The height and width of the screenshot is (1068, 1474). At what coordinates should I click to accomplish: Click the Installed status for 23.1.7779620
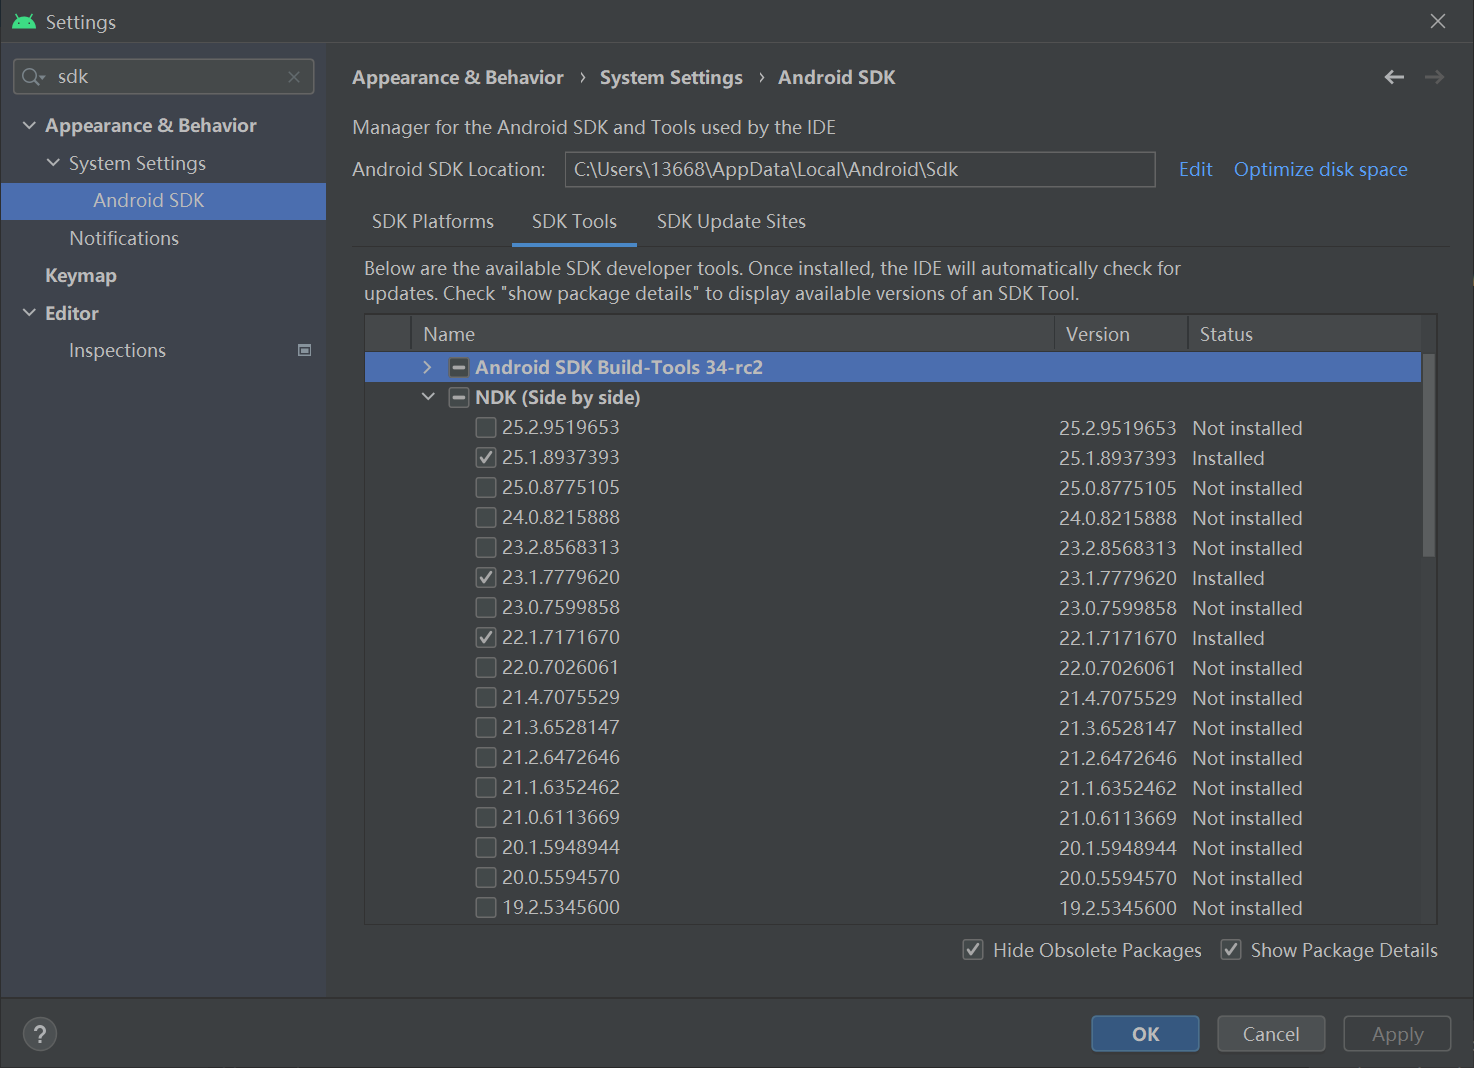point(1228,578)
